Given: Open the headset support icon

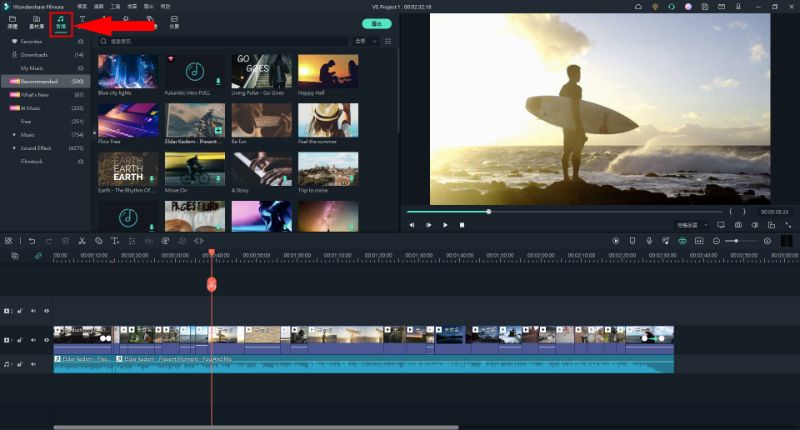Looking at the screenshot, I should click(671, 7).
